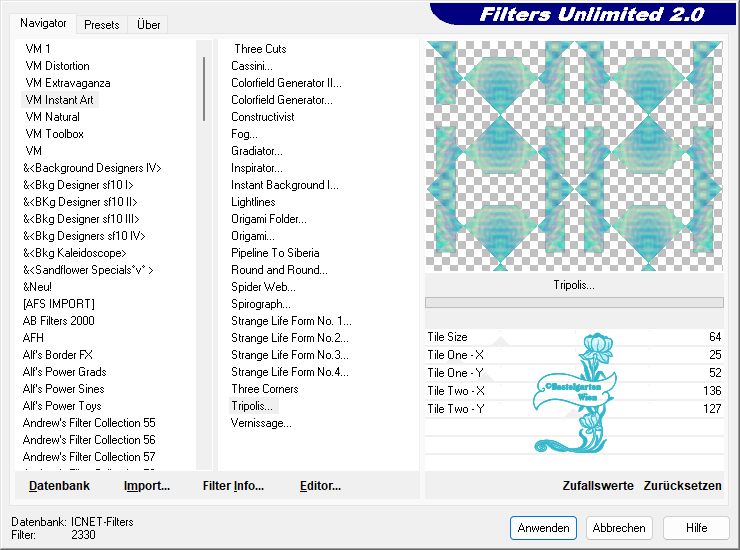740x550 pixels.
Task: Adjust the Tile Two - X slider
Action: 574,391
